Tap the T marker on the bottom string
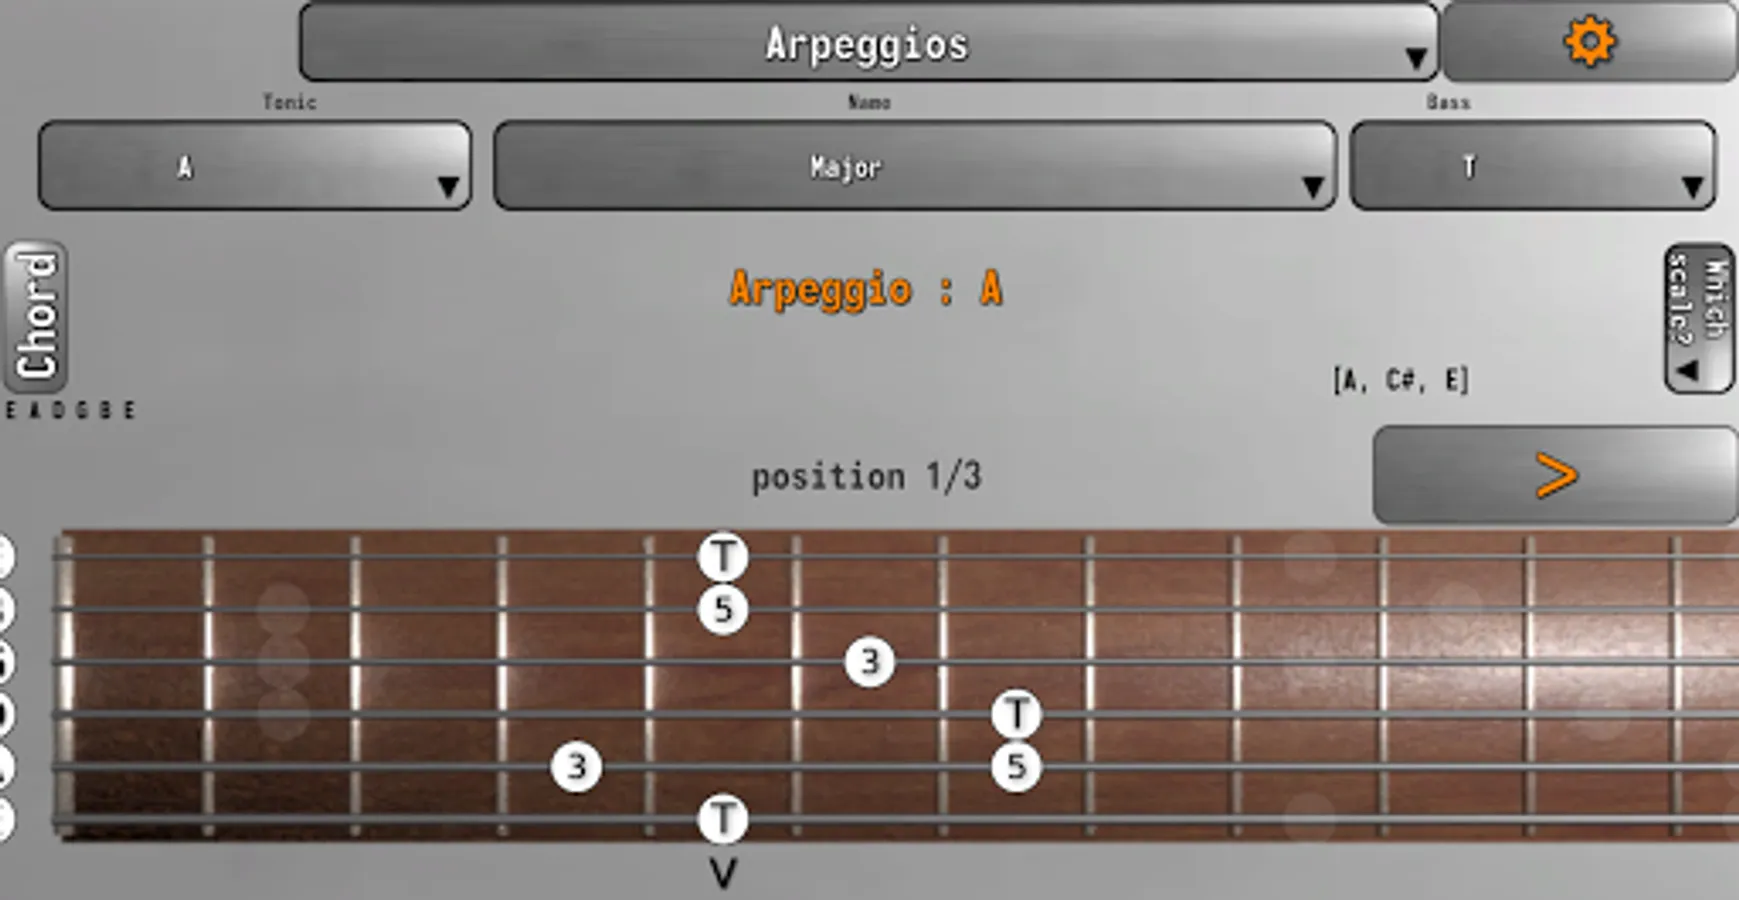The height and width of the screenshot is (900, 1739). click(723, 819)
